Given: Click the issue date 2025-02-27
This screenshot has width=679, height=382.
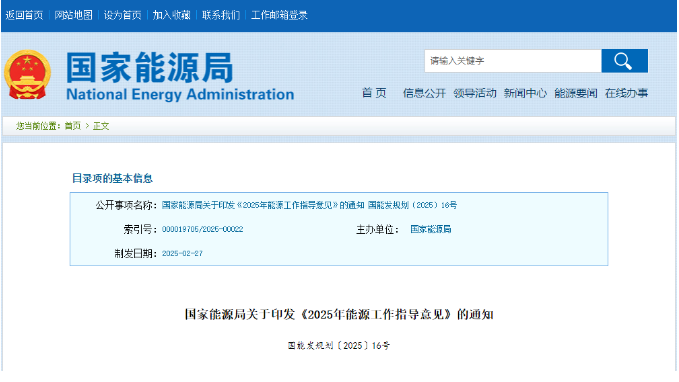Looking at the screenshot, I should coord(182,253).
